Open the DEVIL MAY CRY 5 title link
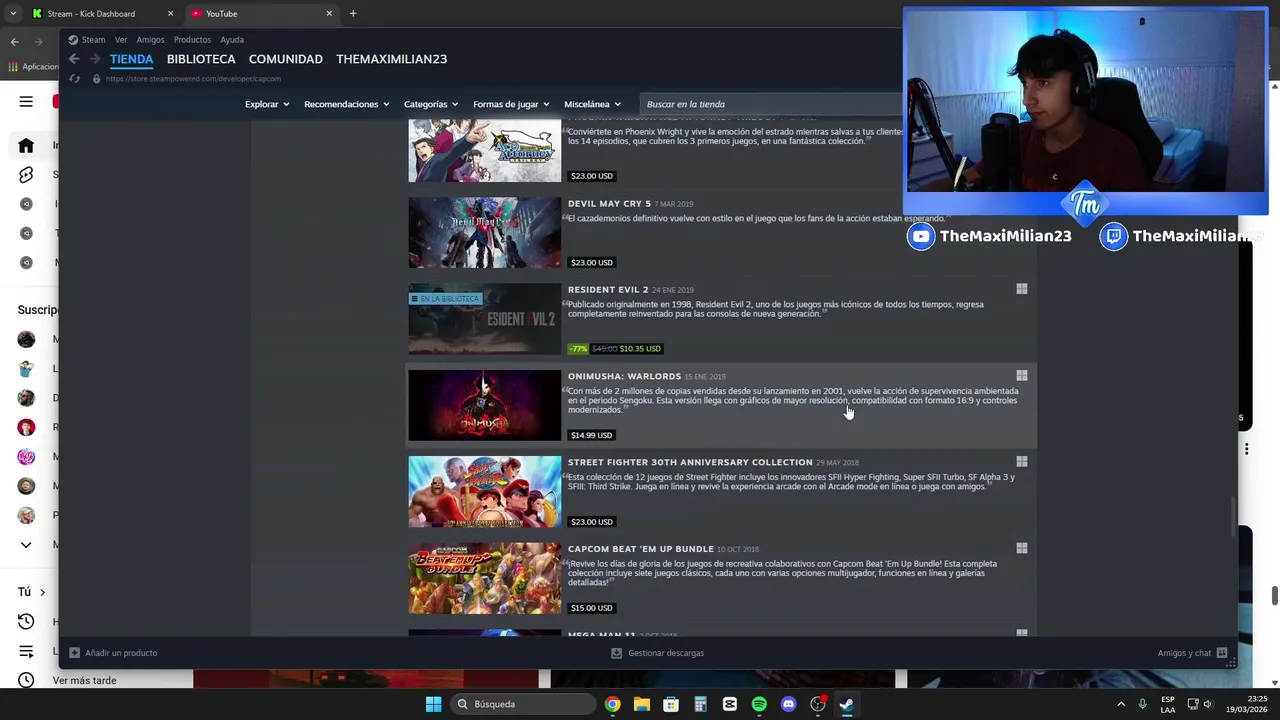1280x720 pixels. point(609,204)
